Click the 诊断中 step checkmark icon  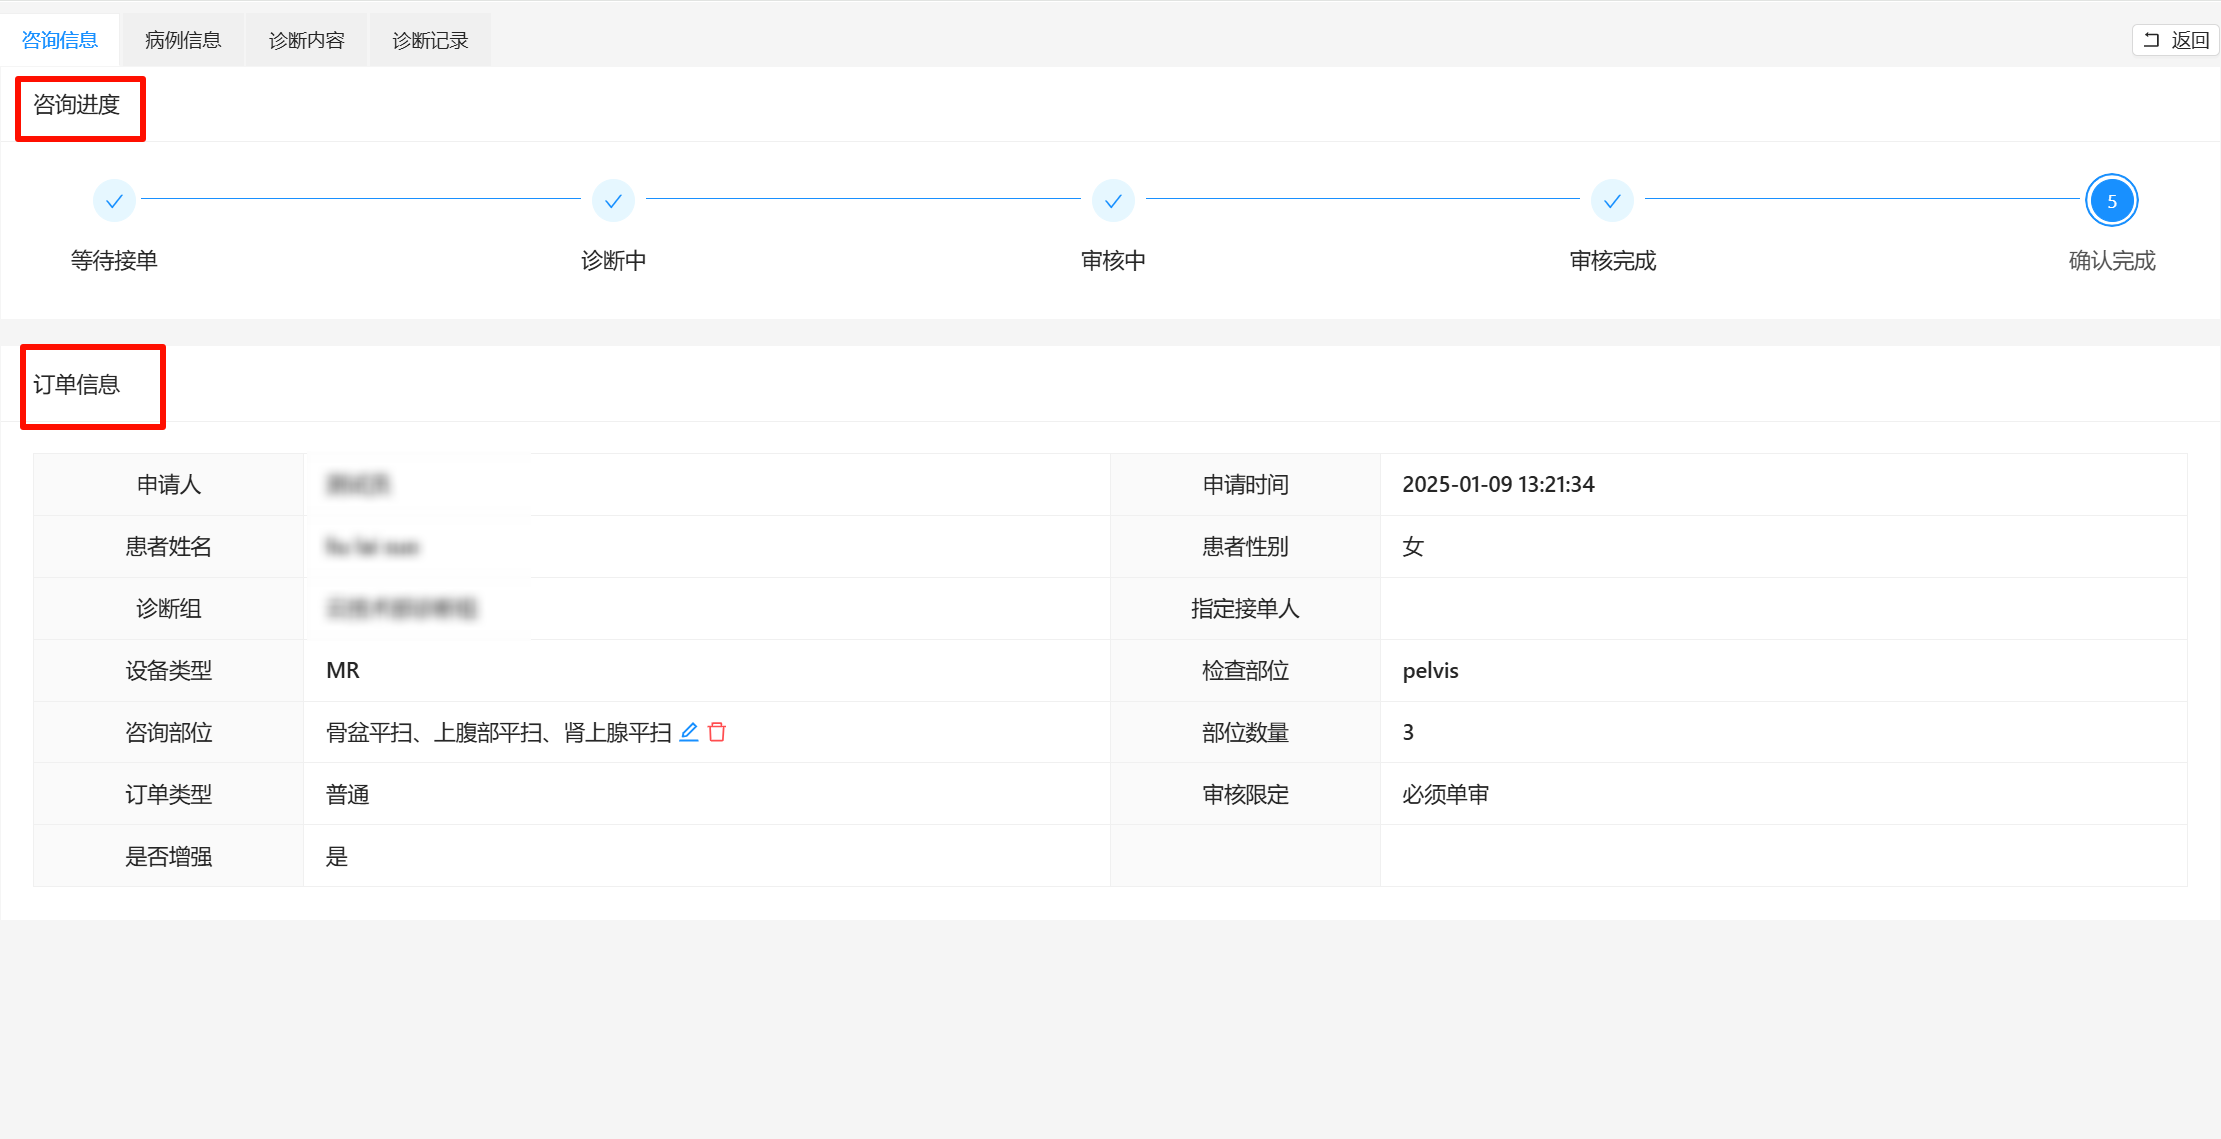point(613,201)
